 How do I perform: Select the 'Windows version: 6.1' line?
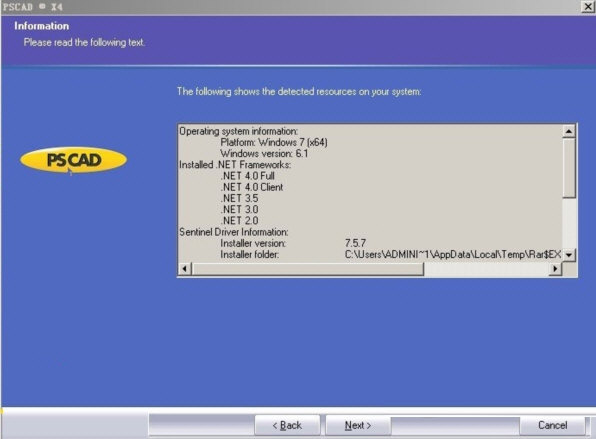coord(264,154)
